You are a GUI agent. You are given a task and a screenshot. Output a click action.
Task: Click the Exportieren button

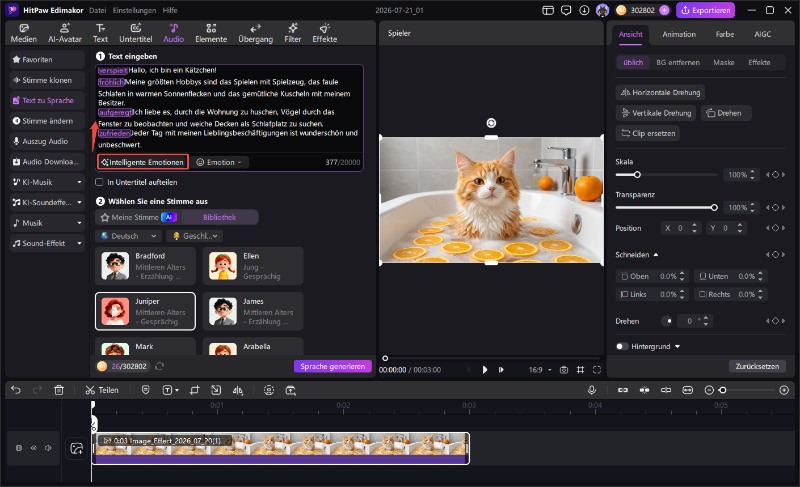706,10
